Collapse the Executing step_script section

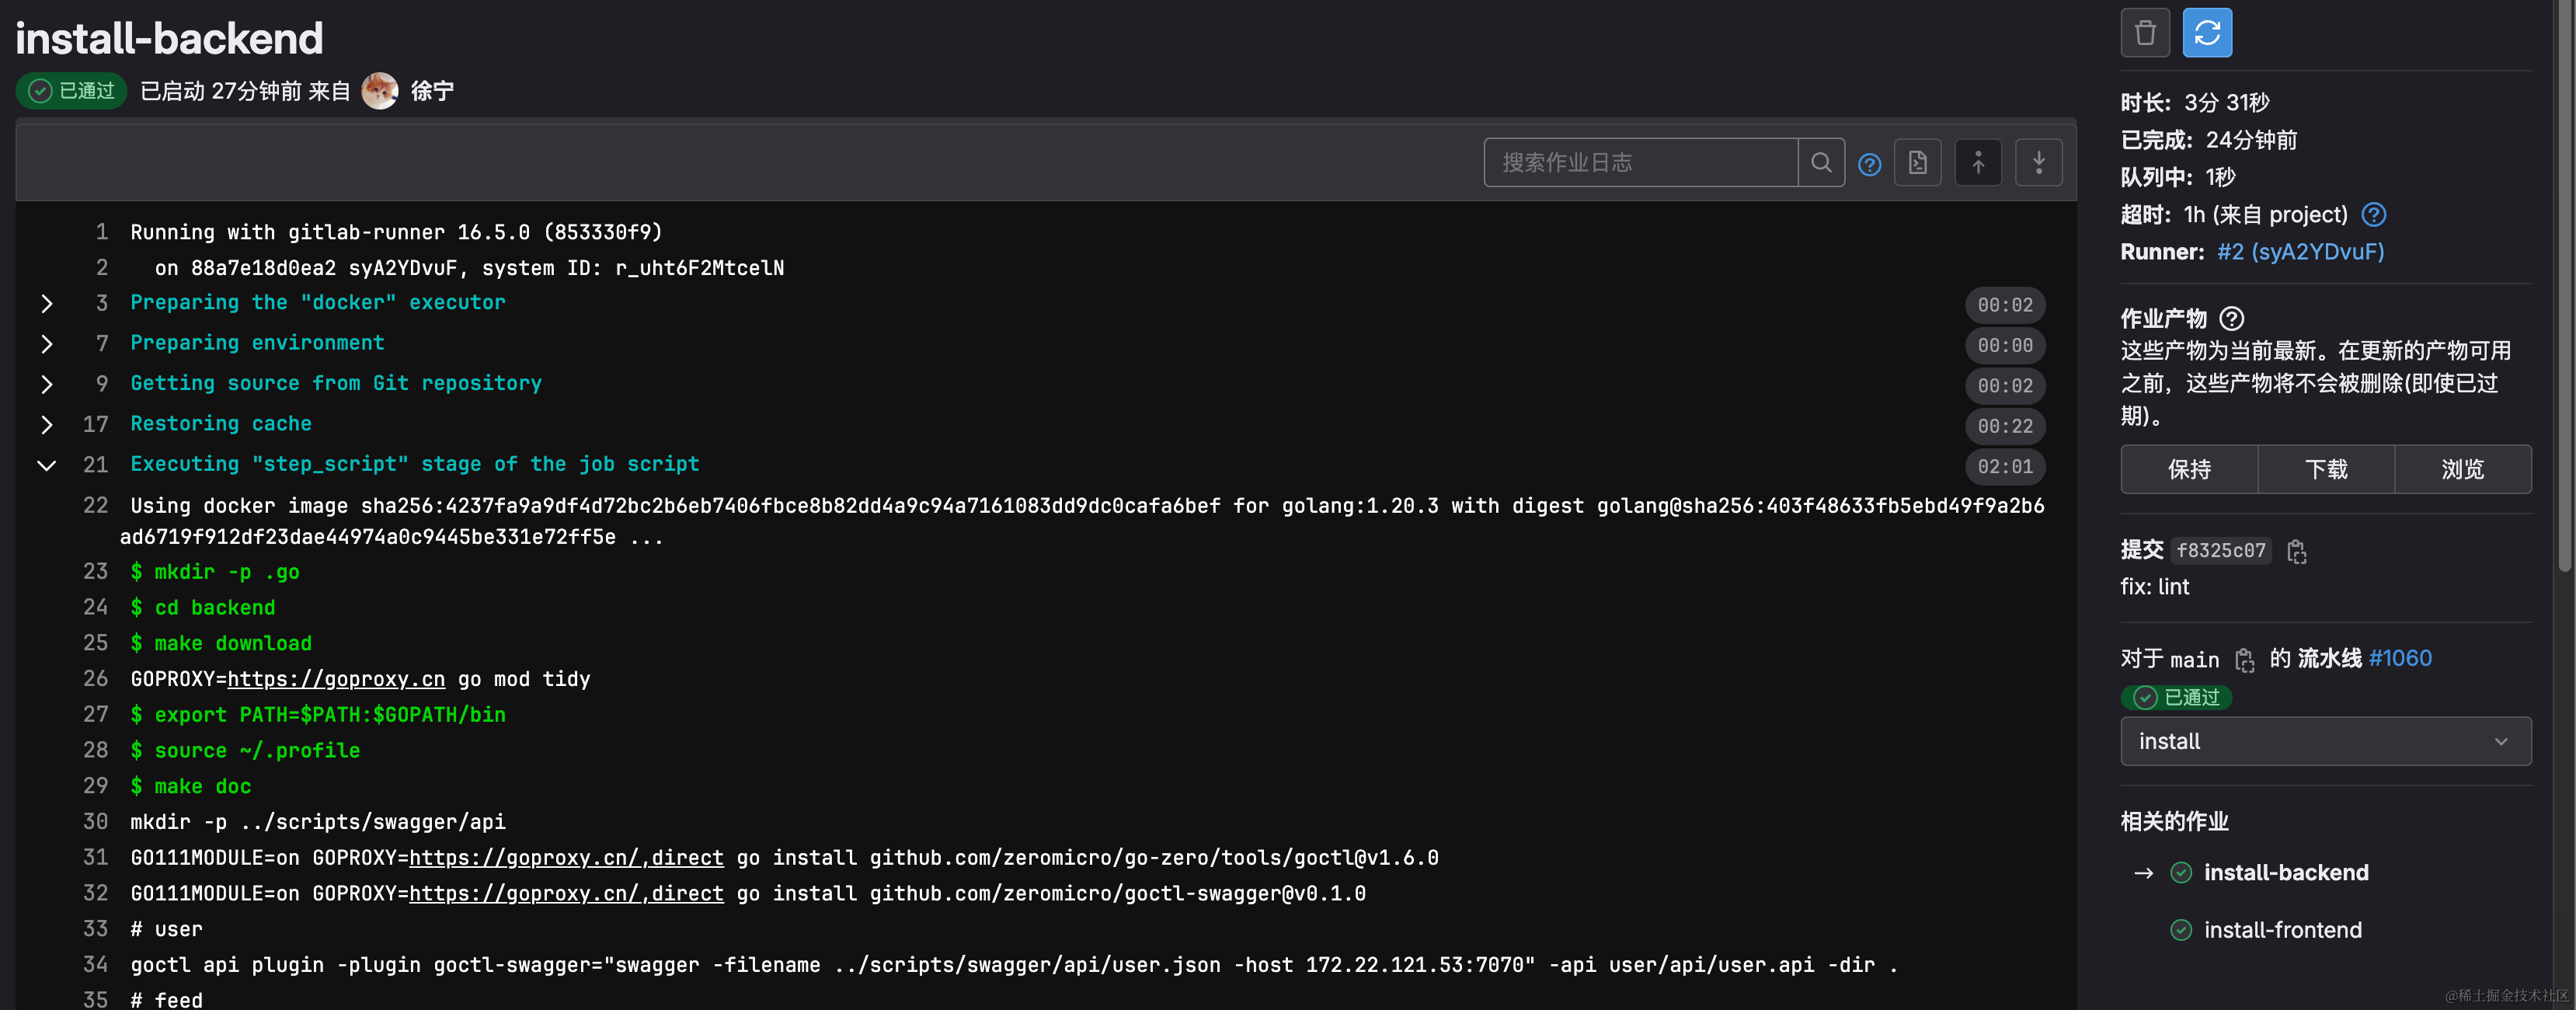tap(47, 465)
